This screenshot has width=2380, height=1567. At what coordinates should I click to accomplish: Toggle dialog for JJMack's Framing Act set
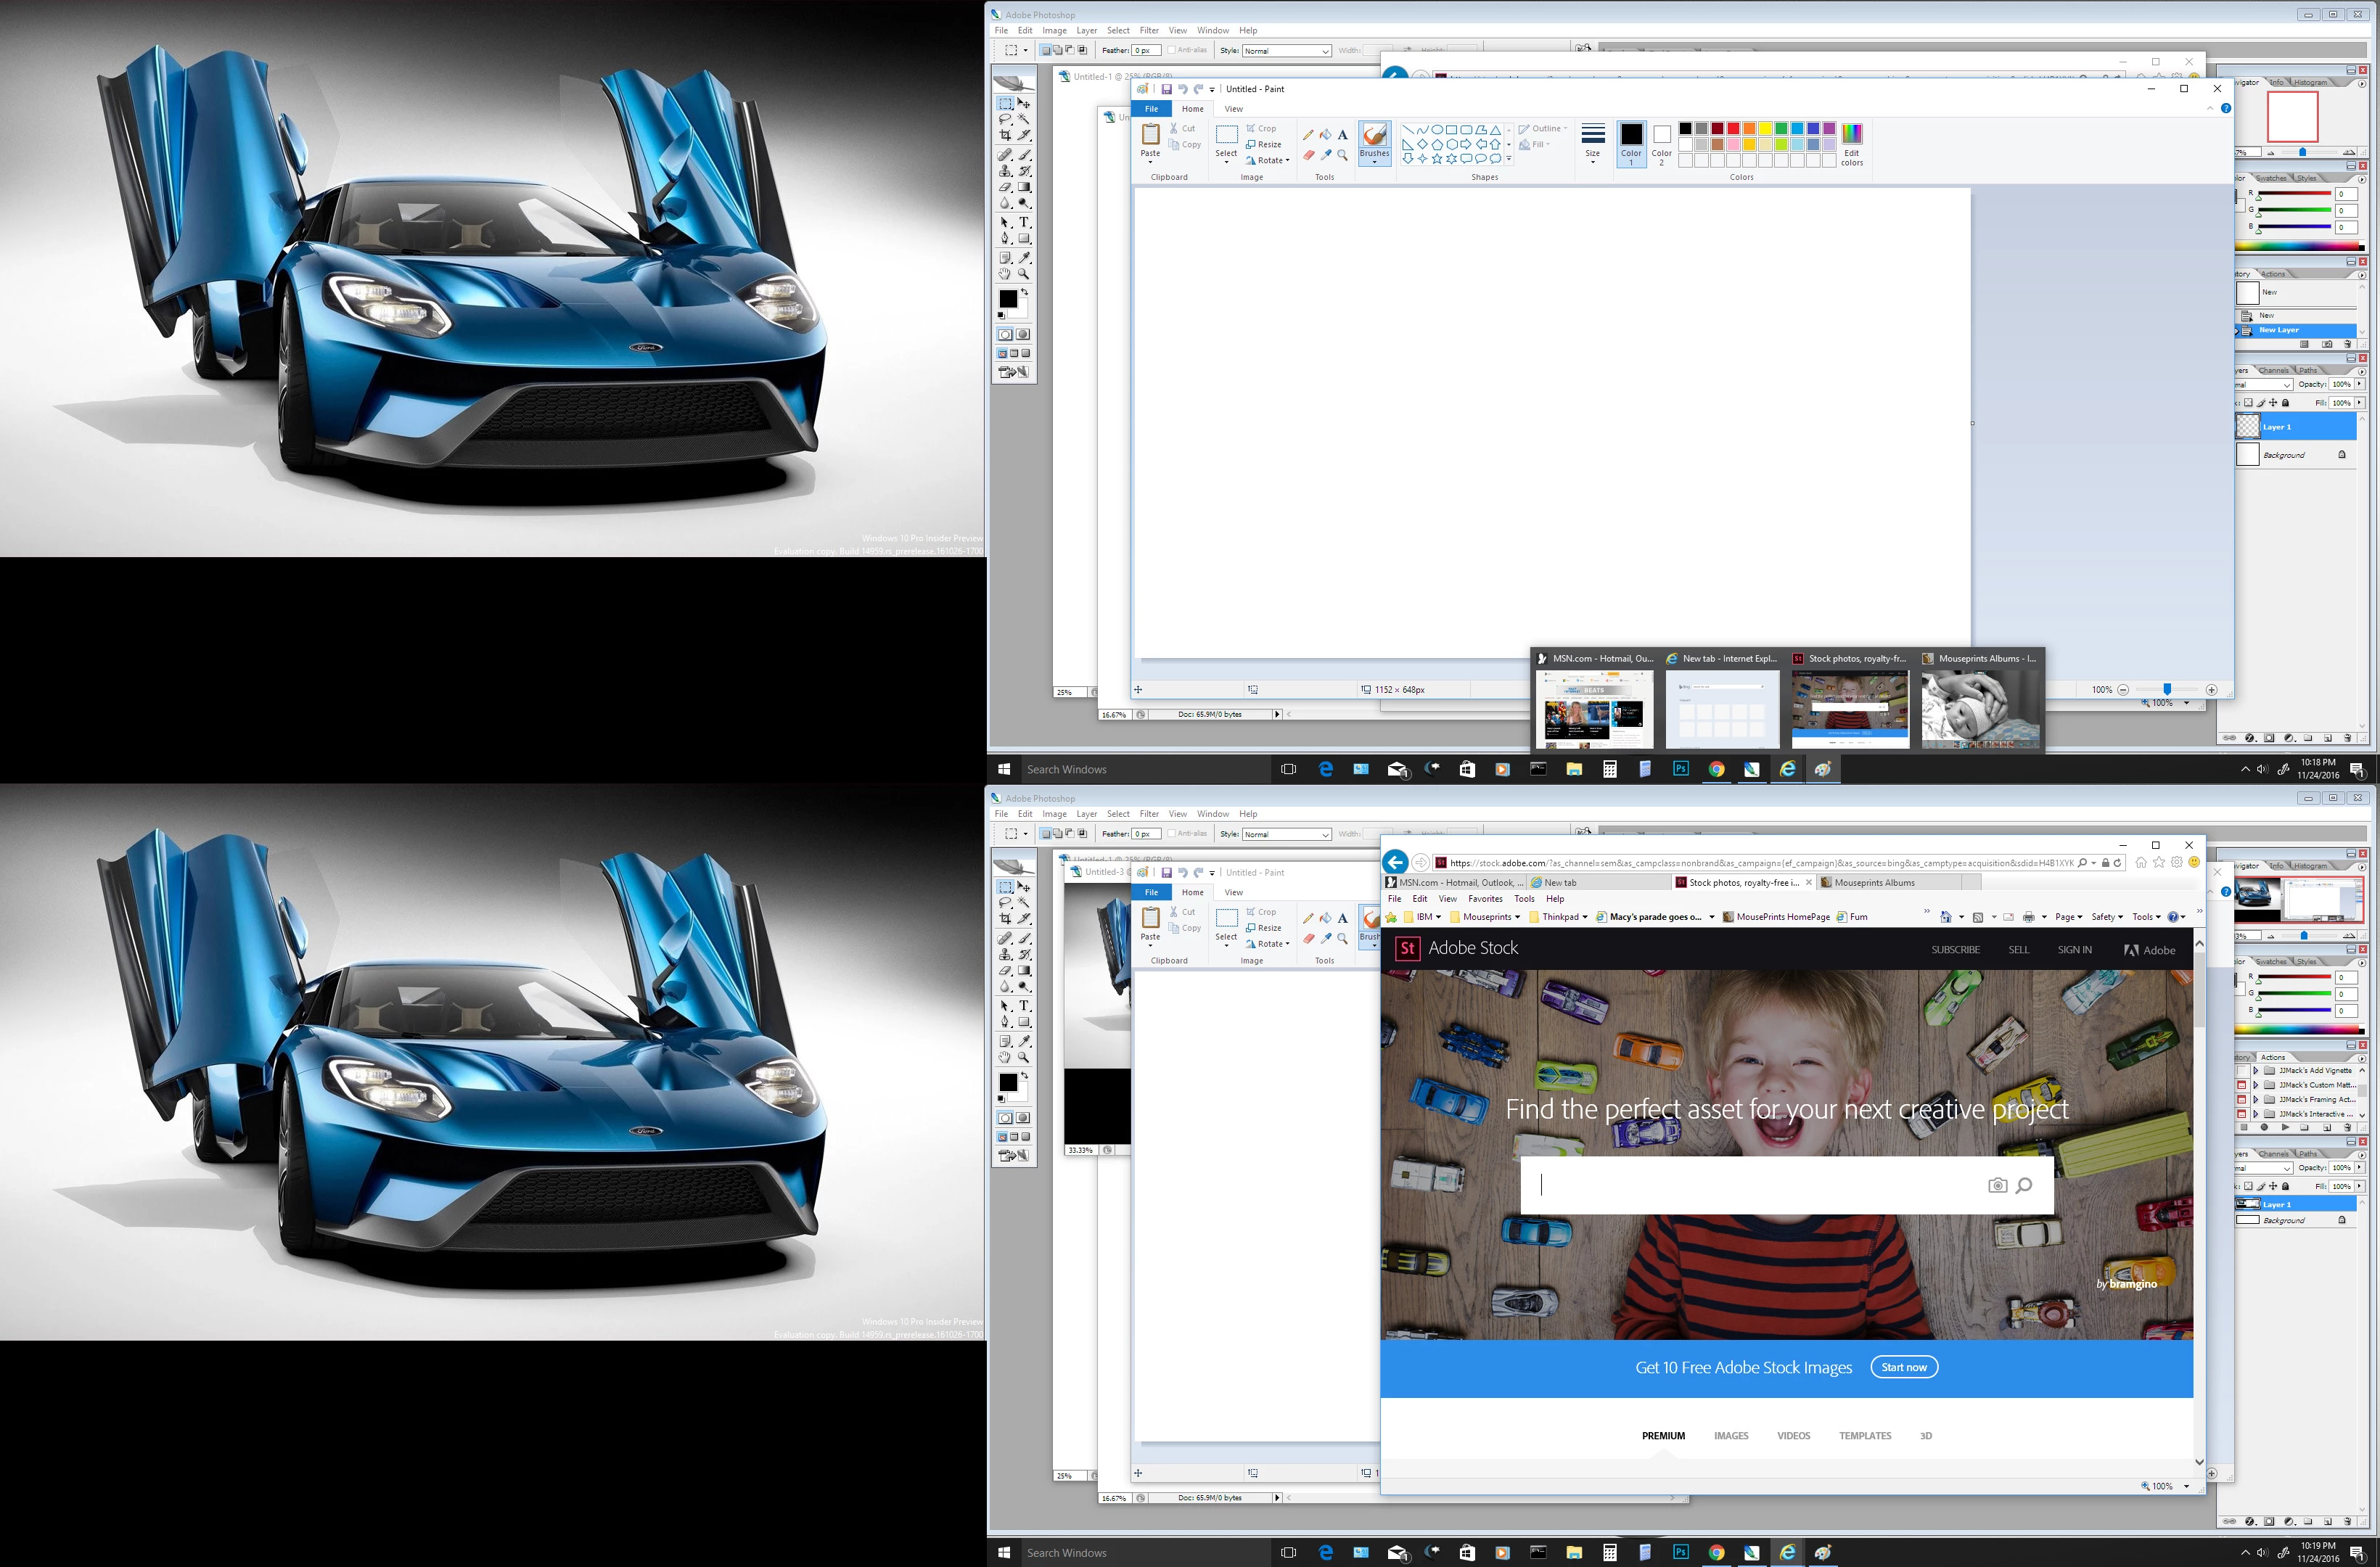coord(2242,1099)
